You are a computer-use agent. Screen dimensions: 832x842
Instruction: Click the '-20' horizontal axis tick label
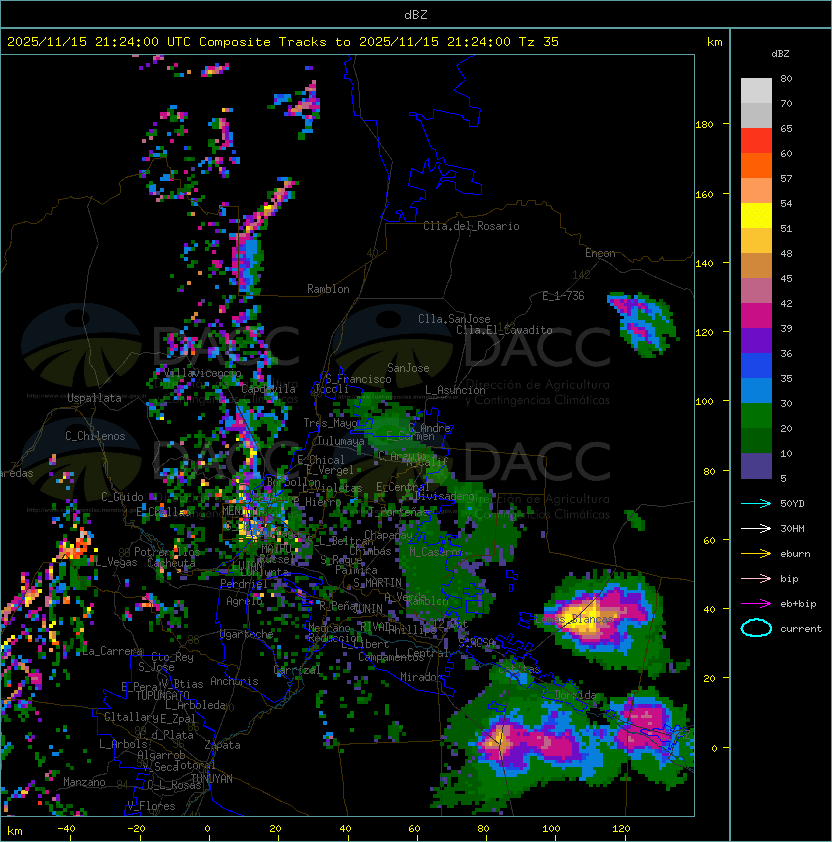tap(136, 829)
